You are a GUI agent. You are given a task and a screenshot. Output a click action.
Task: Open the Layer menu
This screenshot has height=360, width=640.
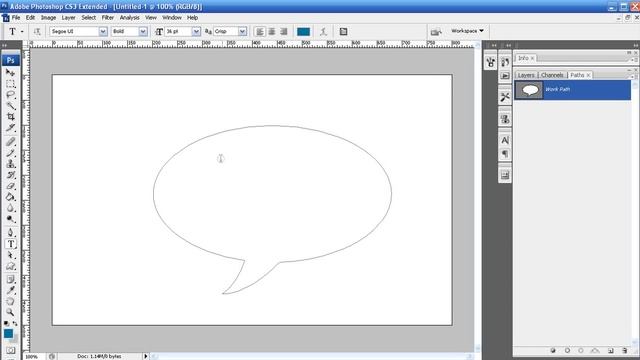69,18
